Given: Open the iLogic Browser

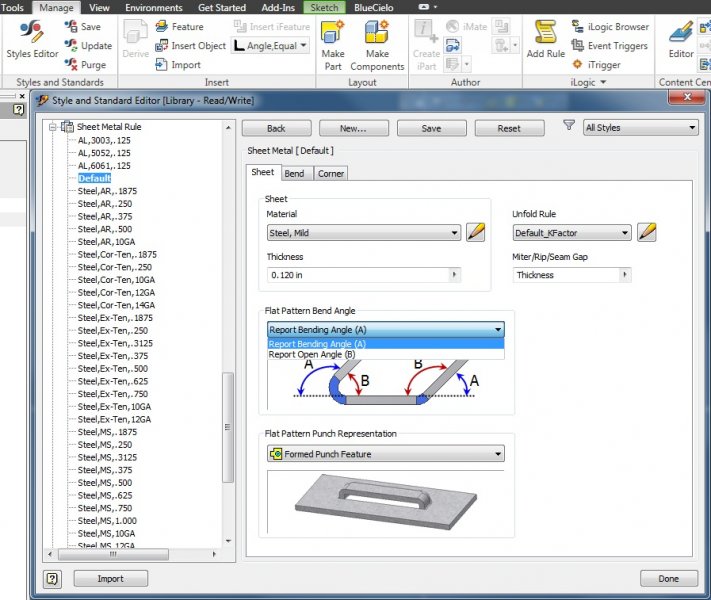Looking at the screenshot, I should tap(610, 26).
